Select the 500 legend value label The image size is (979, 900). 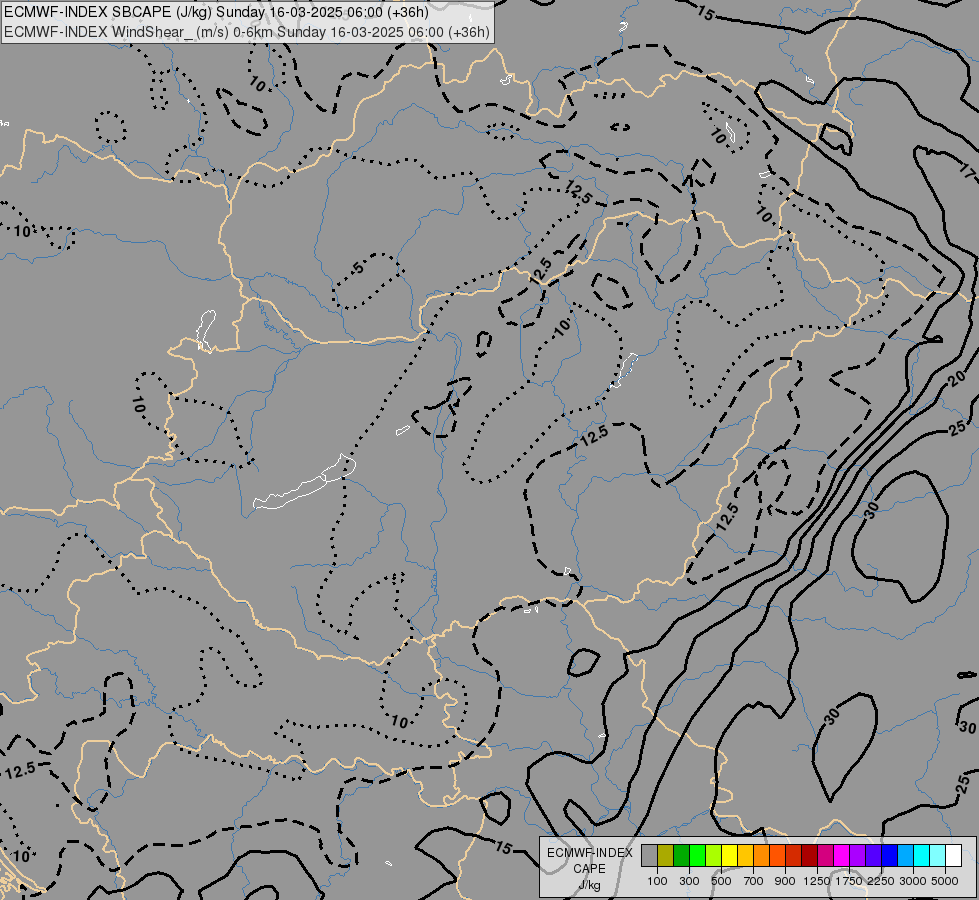721,881
